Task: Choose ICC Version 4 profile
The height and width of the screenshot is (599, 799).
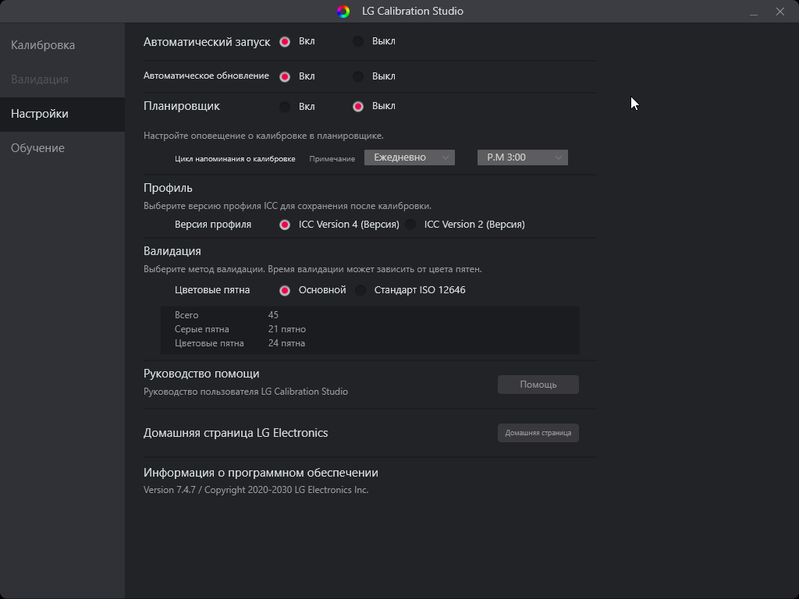Action: 285,225
